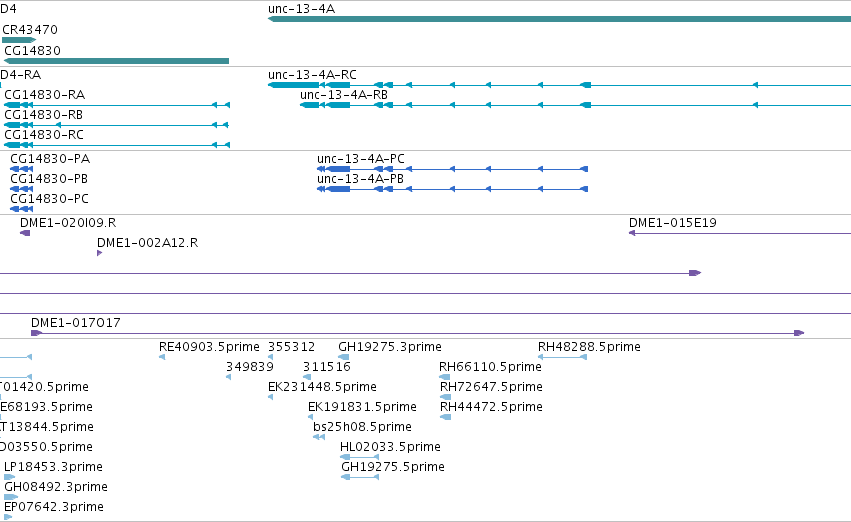
Task: Open the CG14830-RA transcript
Action: pyautogui.click(x=117, y=105)
